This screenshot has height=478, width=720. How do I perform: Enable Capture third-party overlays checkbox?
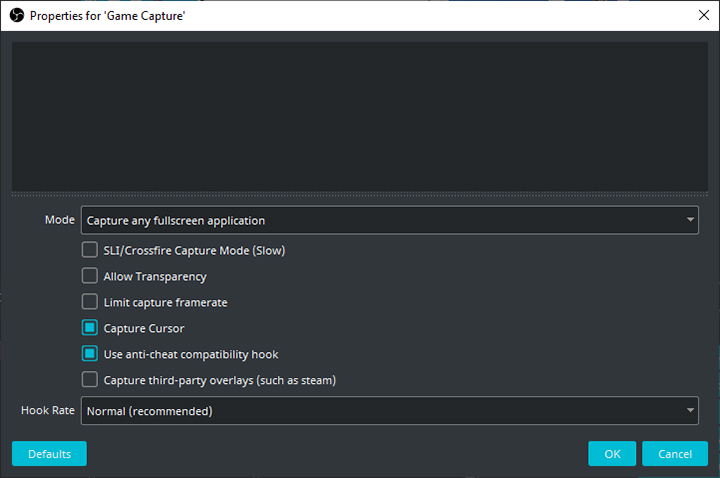coord(90,380)
